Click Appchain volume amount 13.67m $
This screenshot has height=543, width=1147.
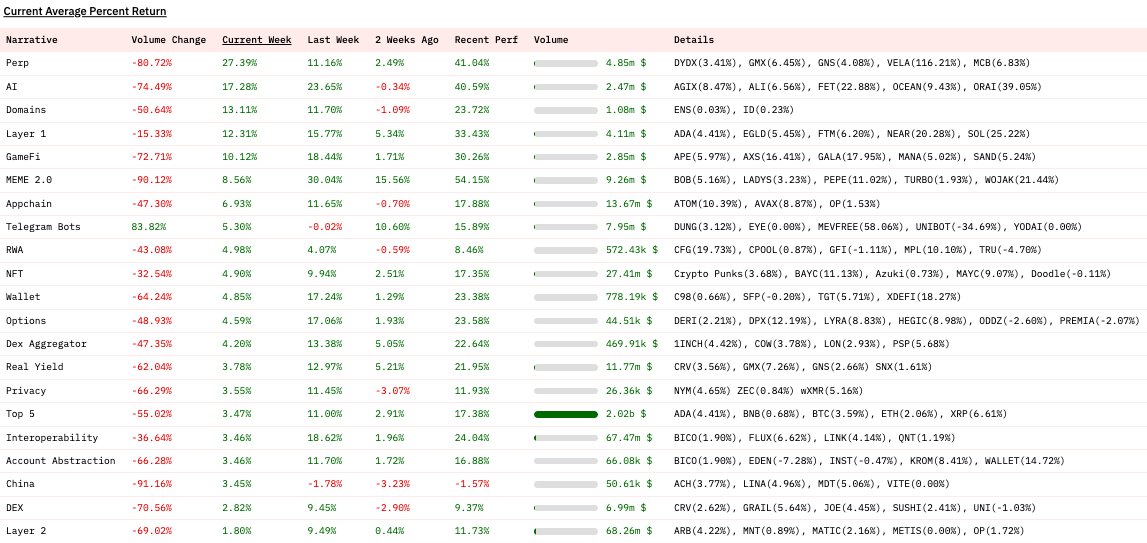(629, 203)
